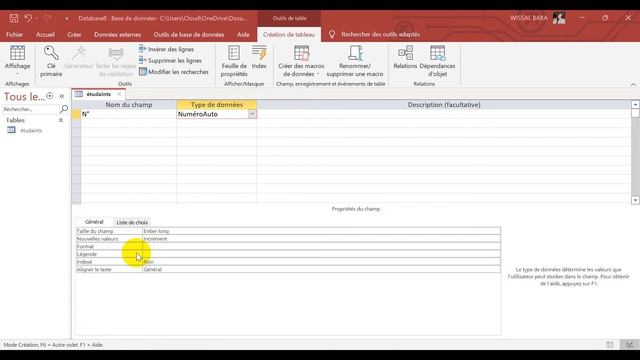Open the Index button
The image size is (640, 360).
(259, 58)
